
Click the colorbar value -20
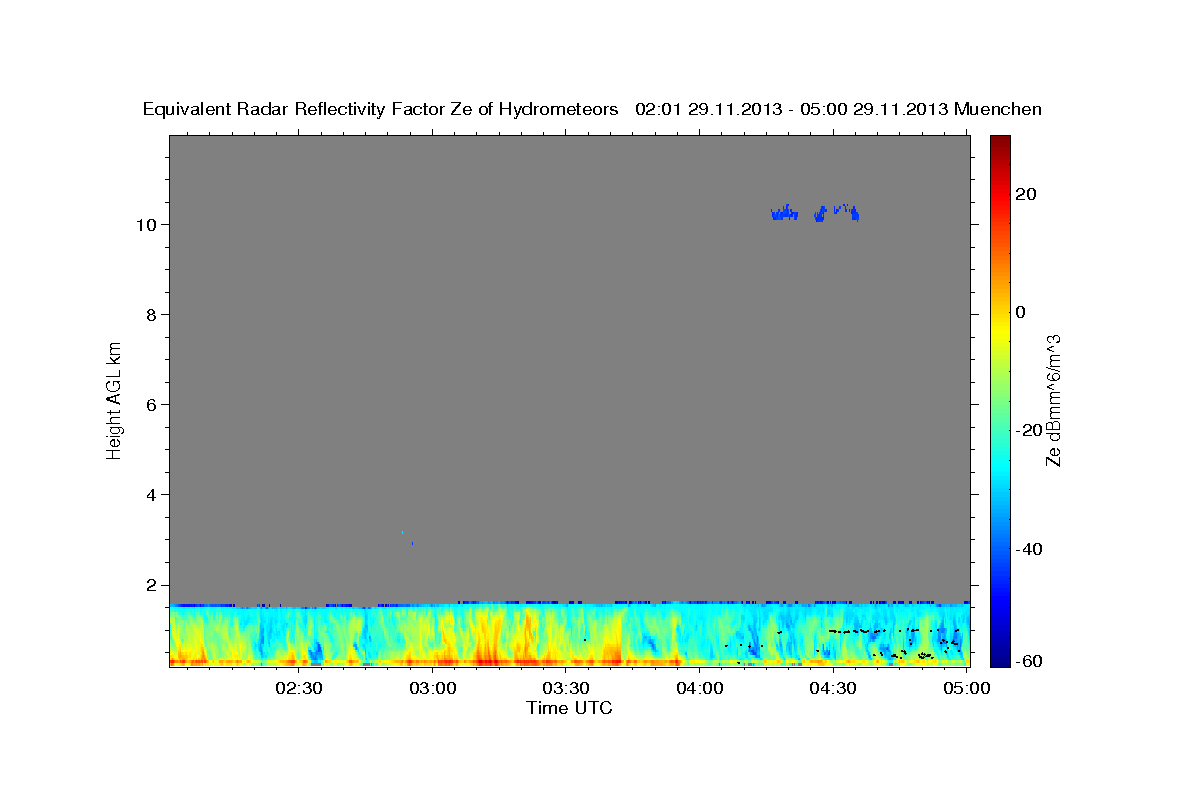click(1029, 430)
